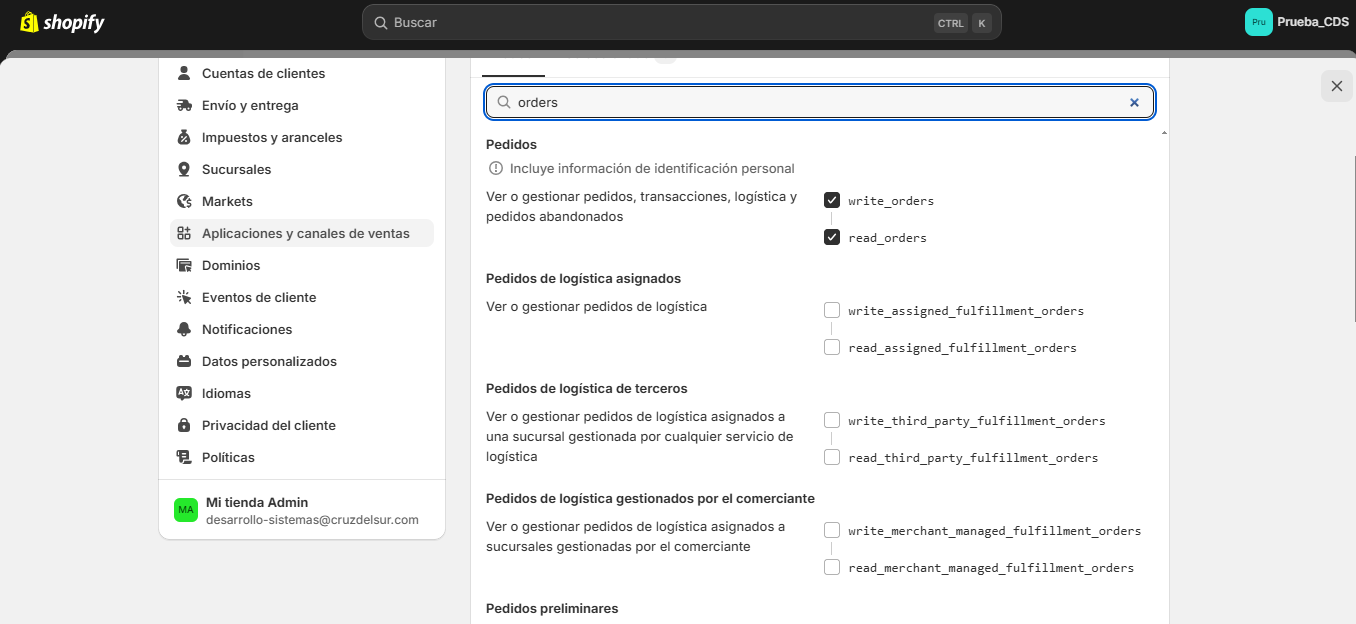
Task: Open Sucursales location pin icon
Action: [184, 169]
